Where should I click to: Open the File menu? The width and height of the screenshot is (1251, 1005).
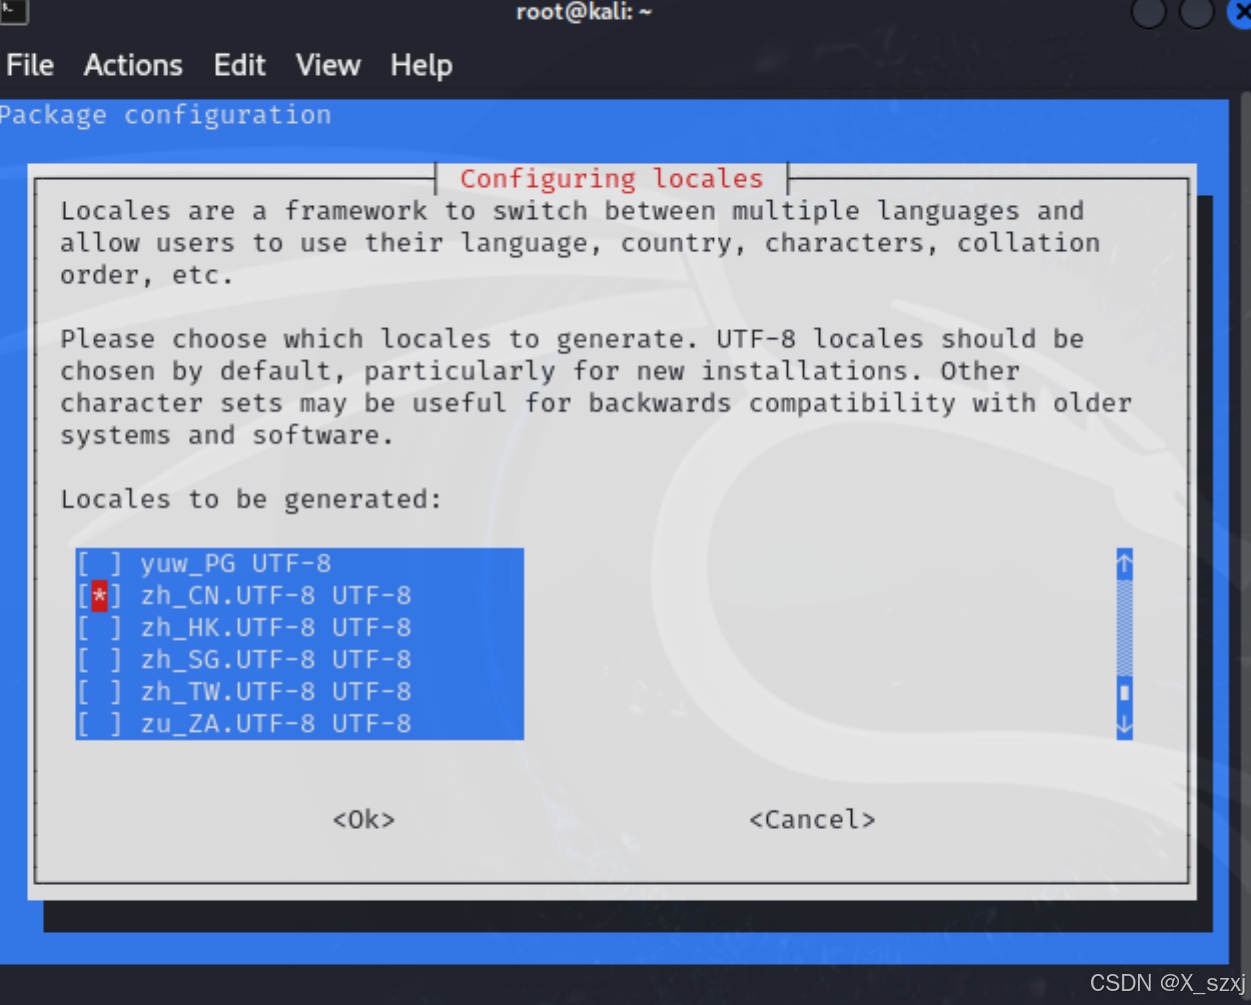30,65
